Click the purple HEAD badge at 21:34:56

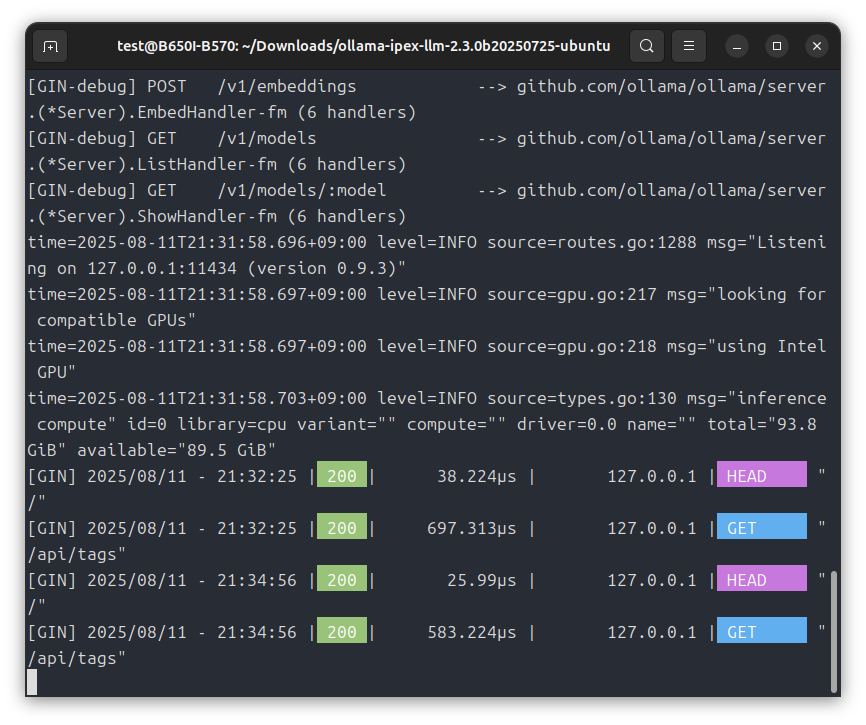[x=762, y=579]
